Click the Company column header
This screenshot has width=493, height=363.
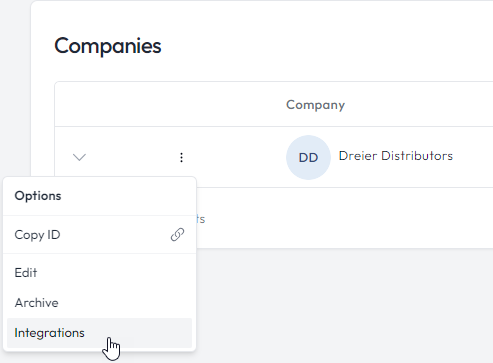[315, 105]
